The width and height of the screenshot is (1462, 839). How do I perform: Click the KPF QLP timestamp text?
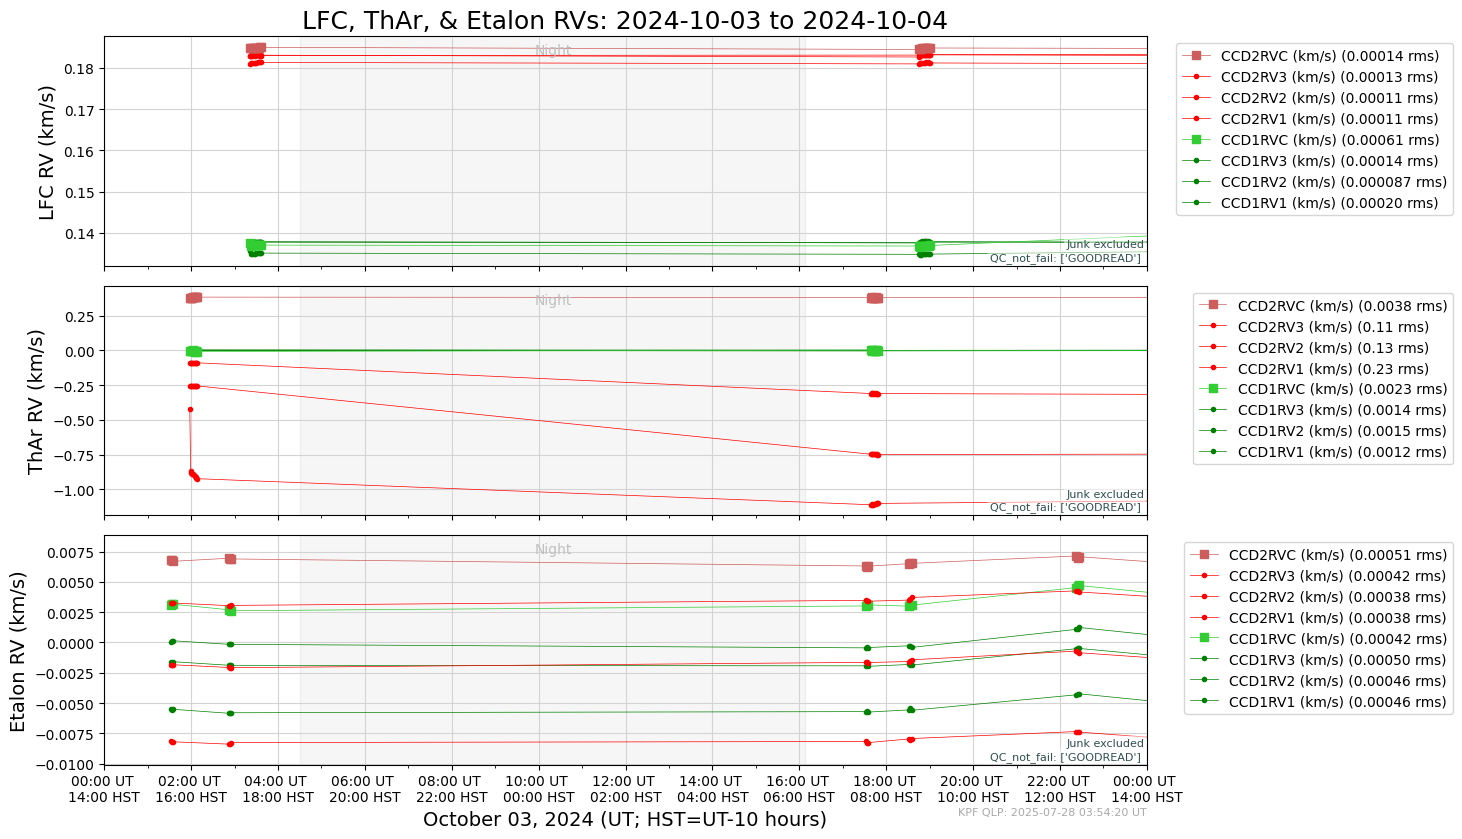[x=1052, y=812]
